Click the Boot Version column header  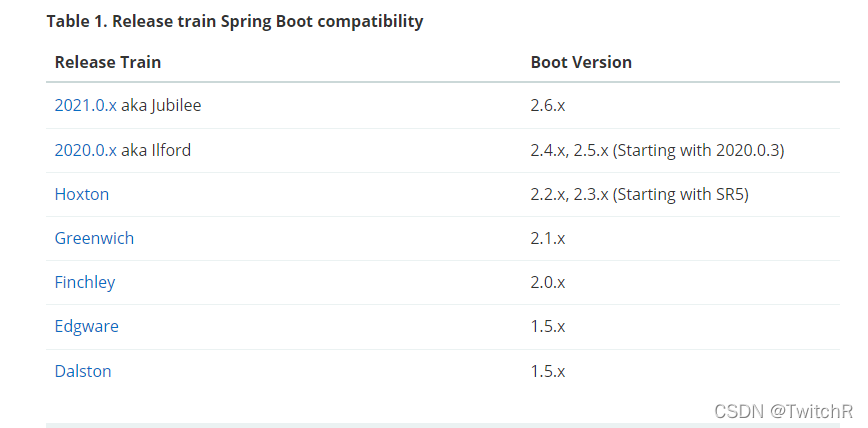tap(581, 62)
